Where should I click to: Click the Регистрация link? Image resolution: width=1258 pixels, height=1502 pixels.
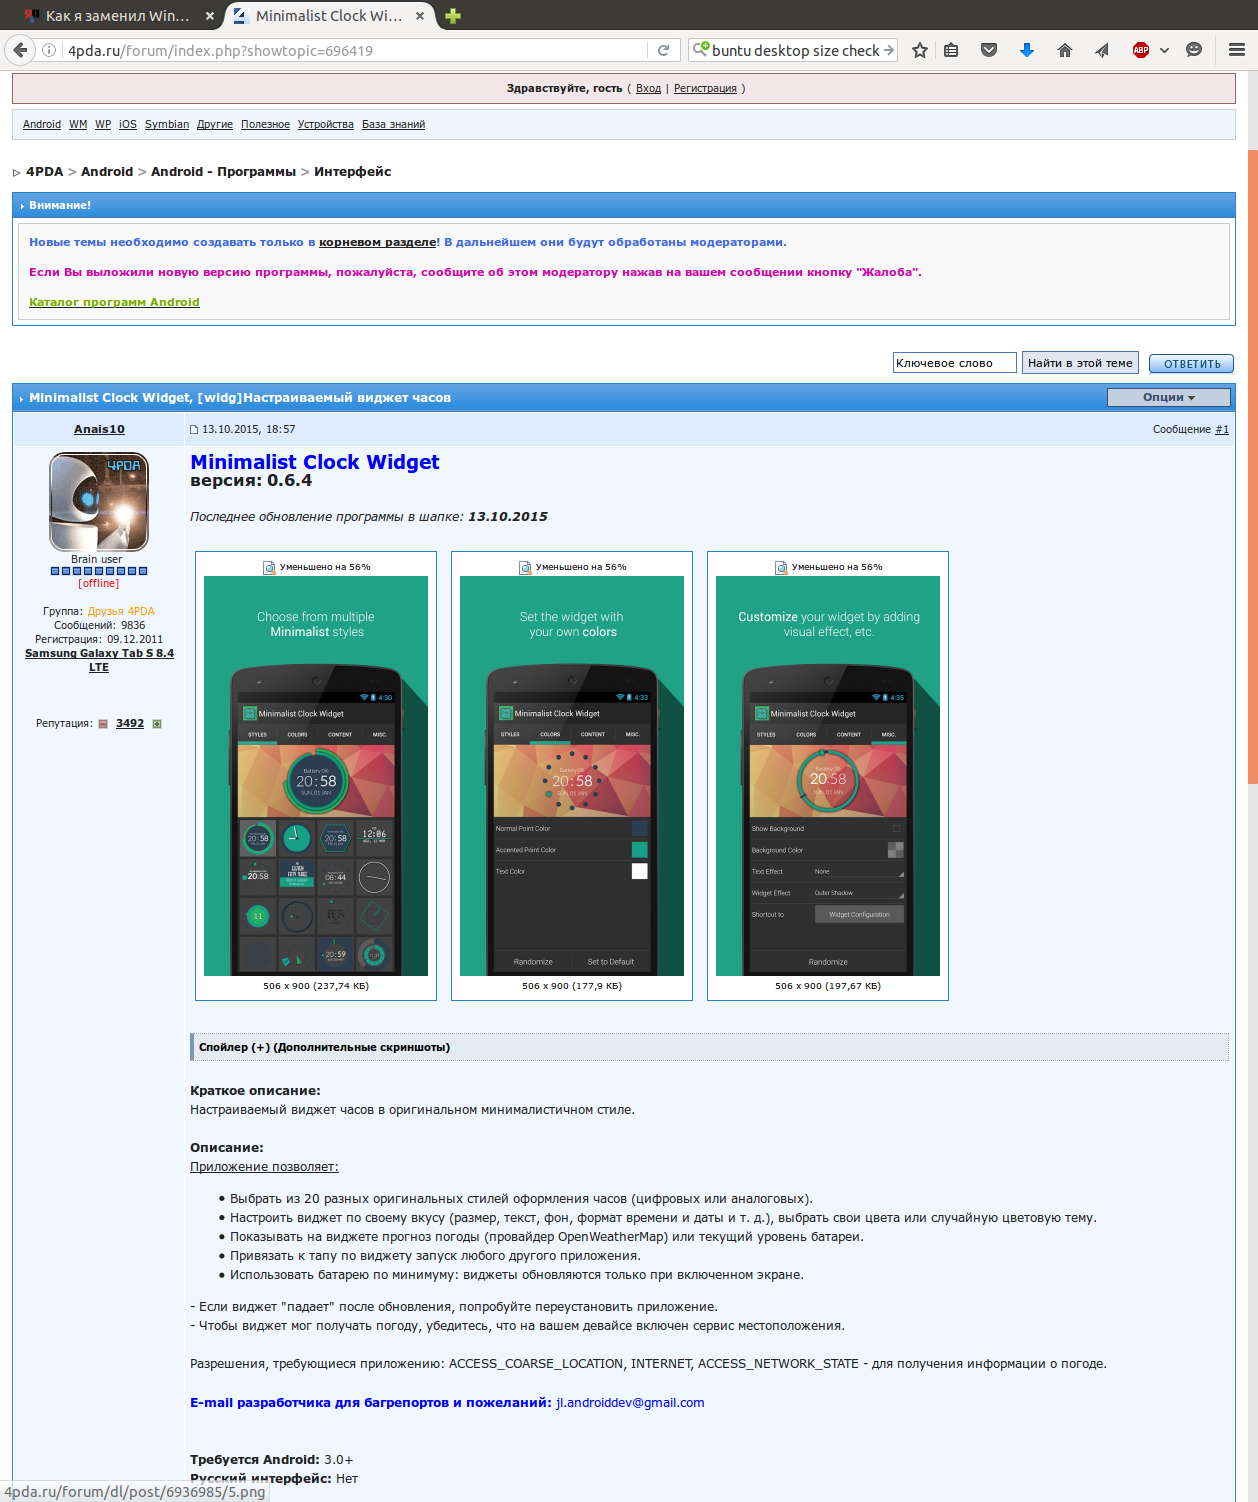click(705, 89)
